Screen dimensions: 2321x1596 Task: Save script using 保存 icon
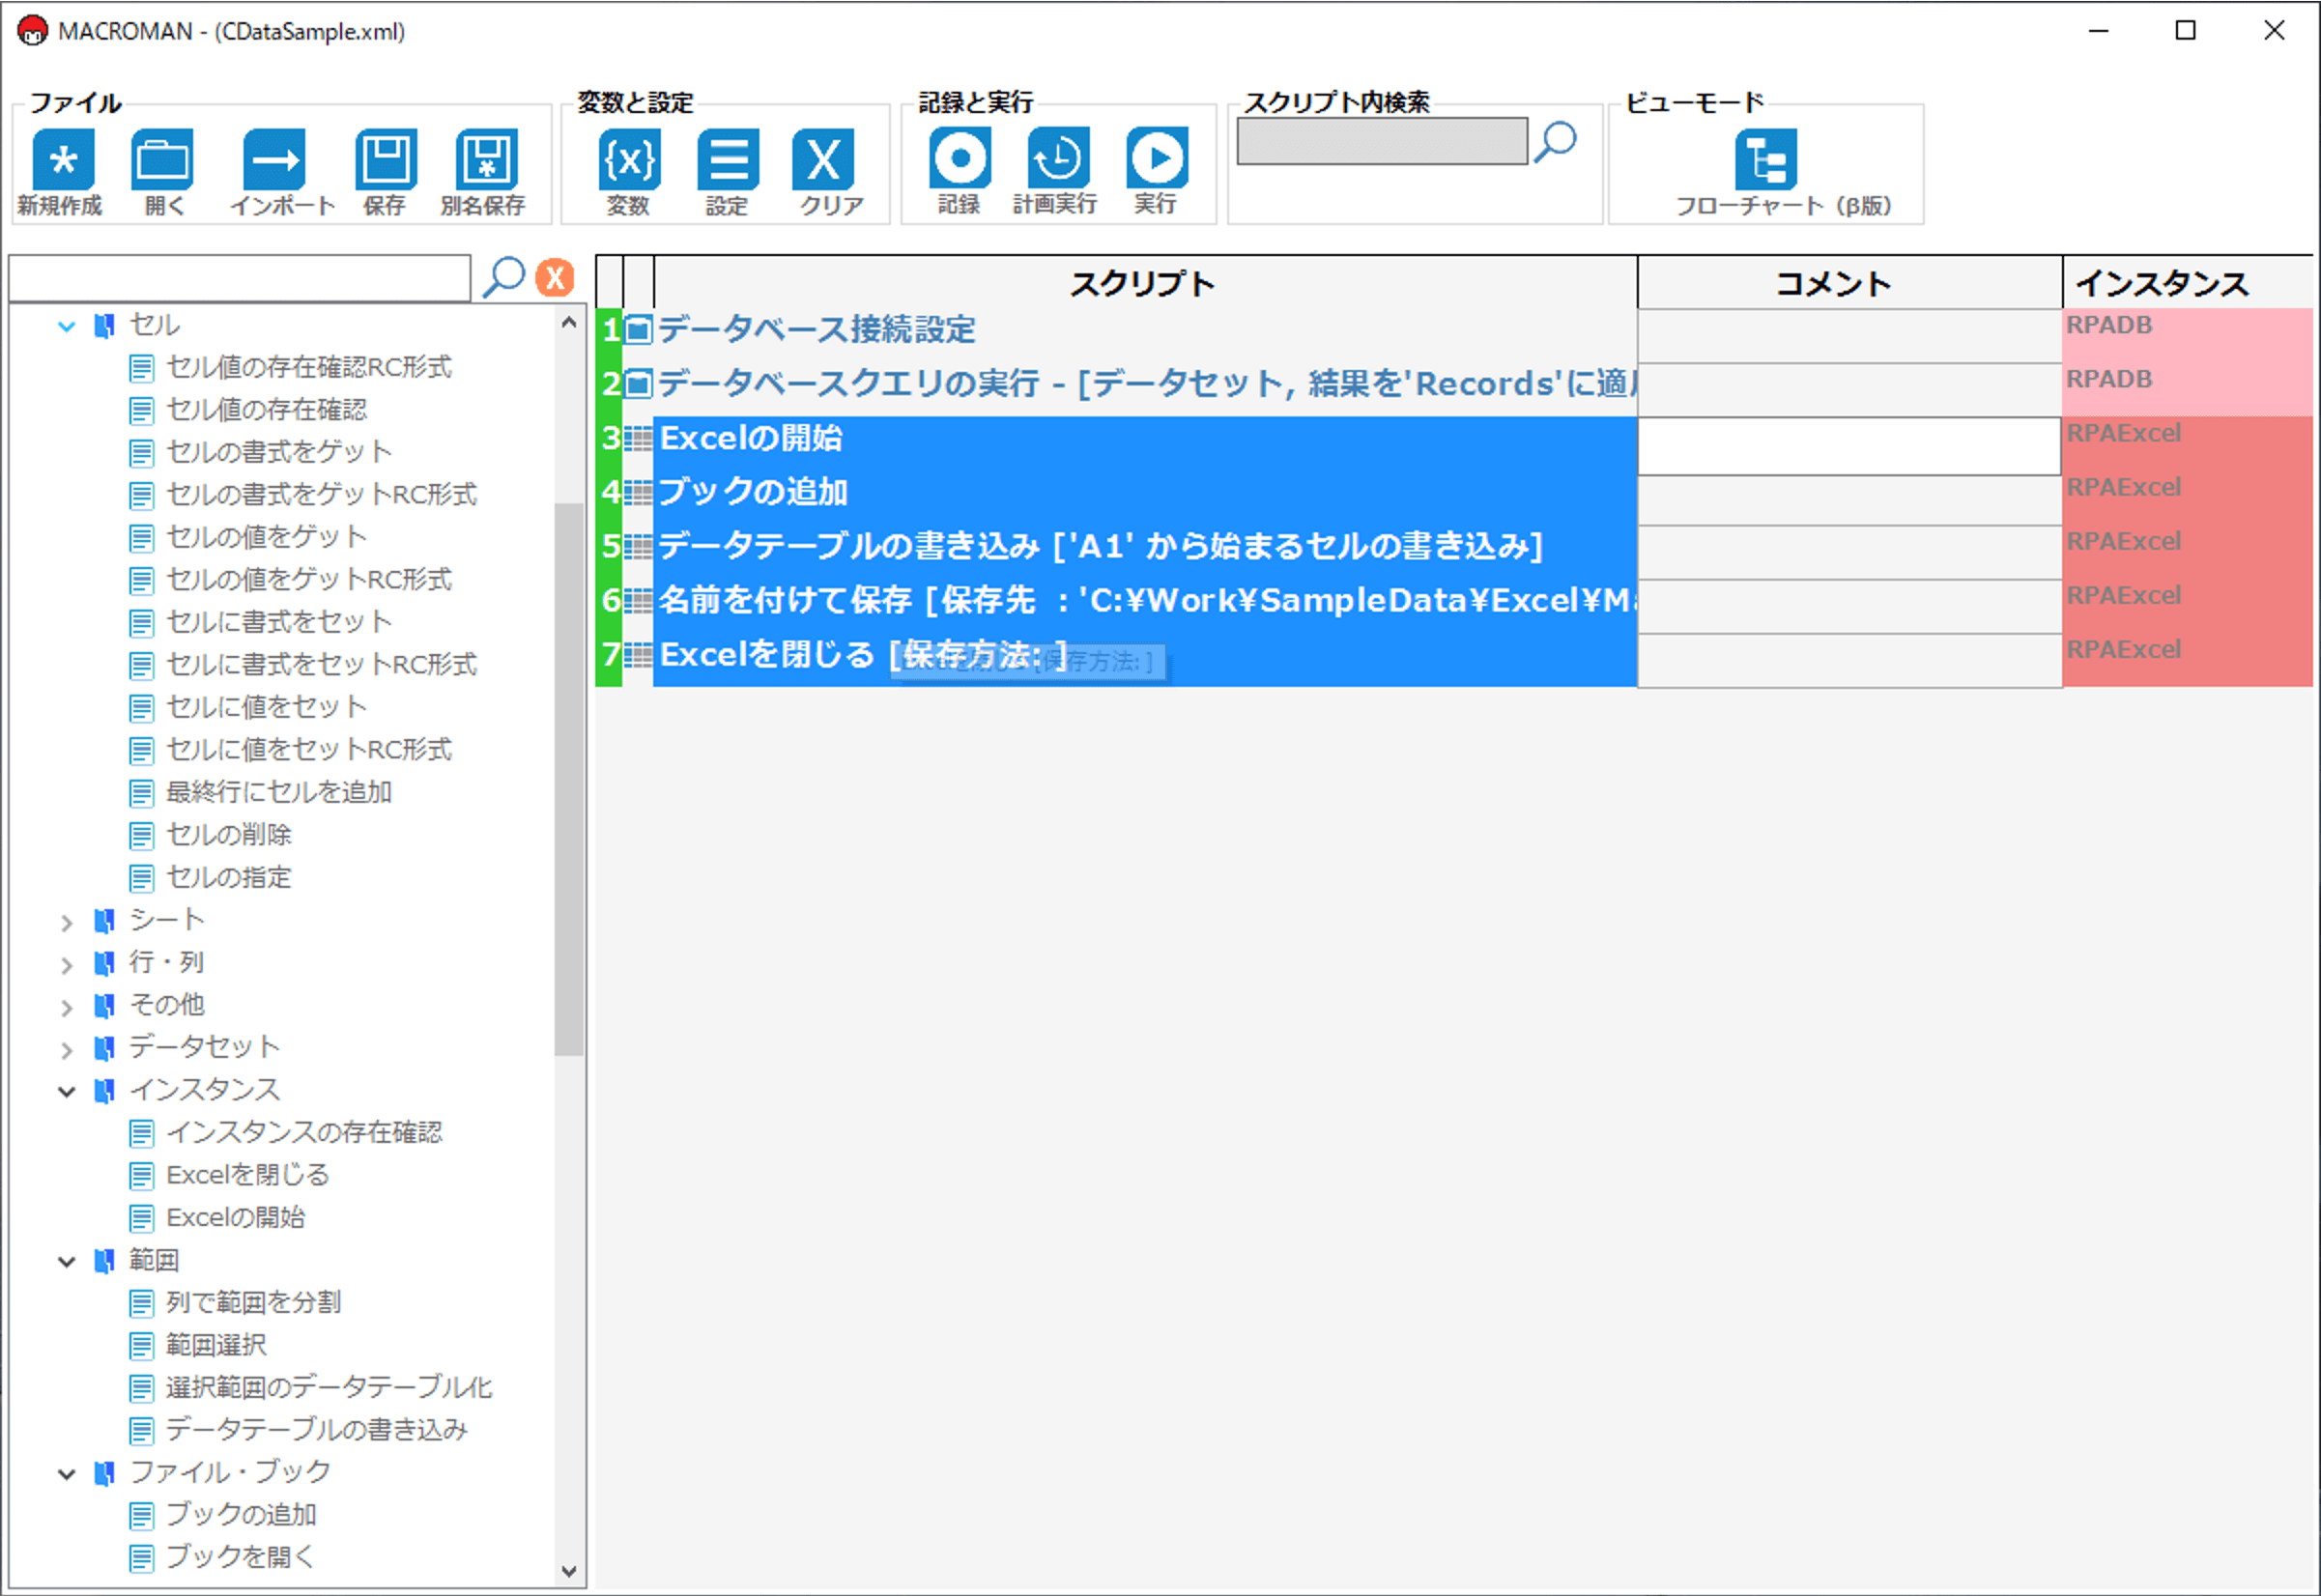click(385, 159)
